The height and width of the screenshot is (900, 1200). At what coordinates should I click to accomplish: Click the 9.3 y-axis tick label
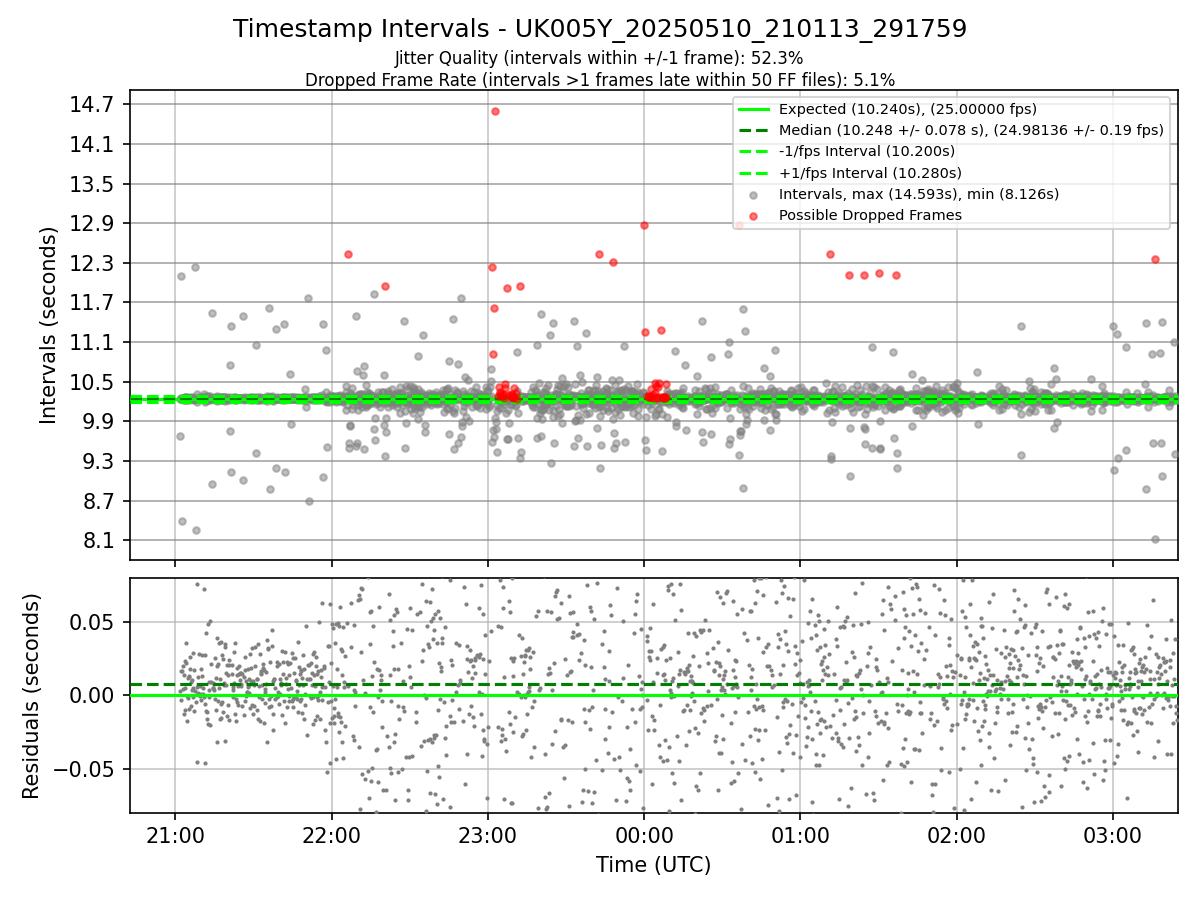click(101, 461)
